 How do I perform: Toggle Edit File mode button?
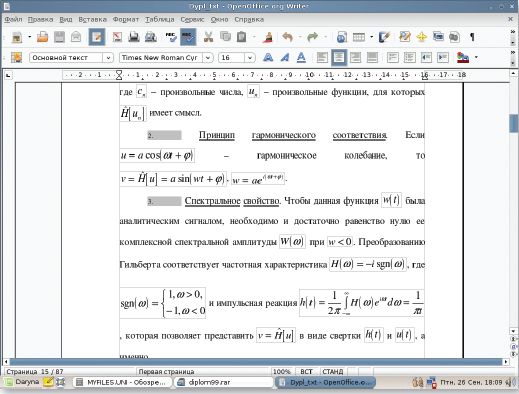coord(97,37)
